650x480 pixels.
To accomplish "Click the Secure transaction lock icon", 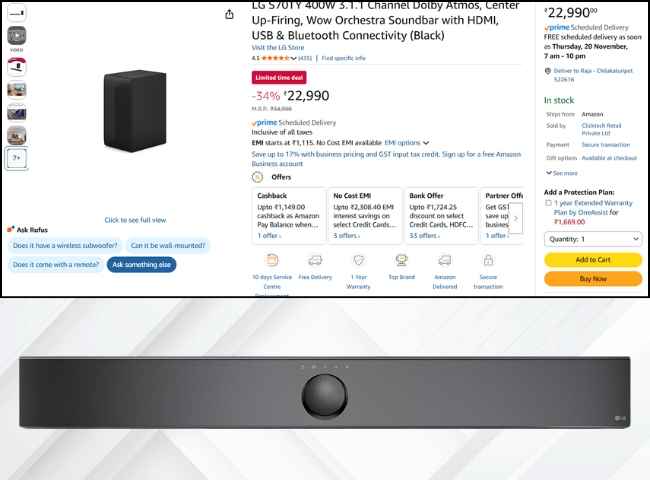I will click(488, 260).
